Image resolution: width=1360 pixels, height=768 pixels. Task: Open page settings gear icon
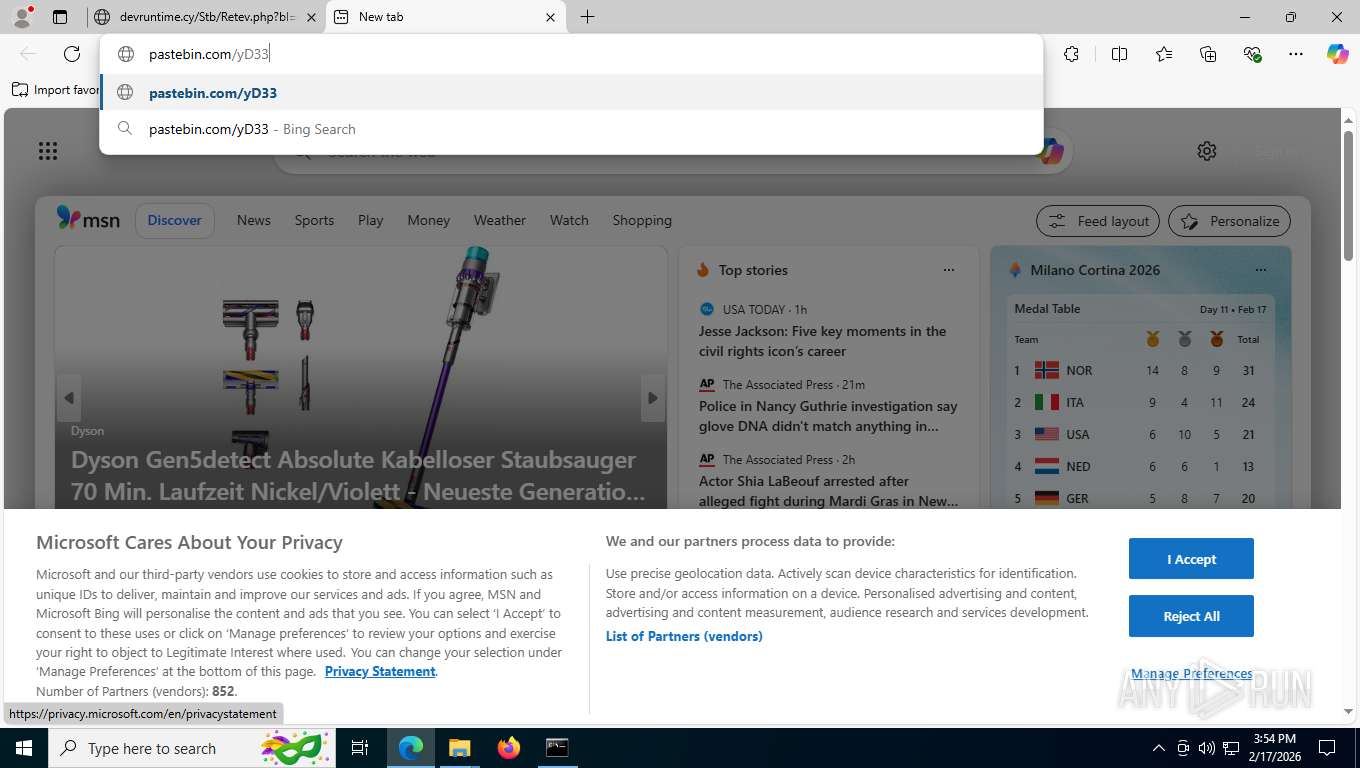tap(1207, 151)
